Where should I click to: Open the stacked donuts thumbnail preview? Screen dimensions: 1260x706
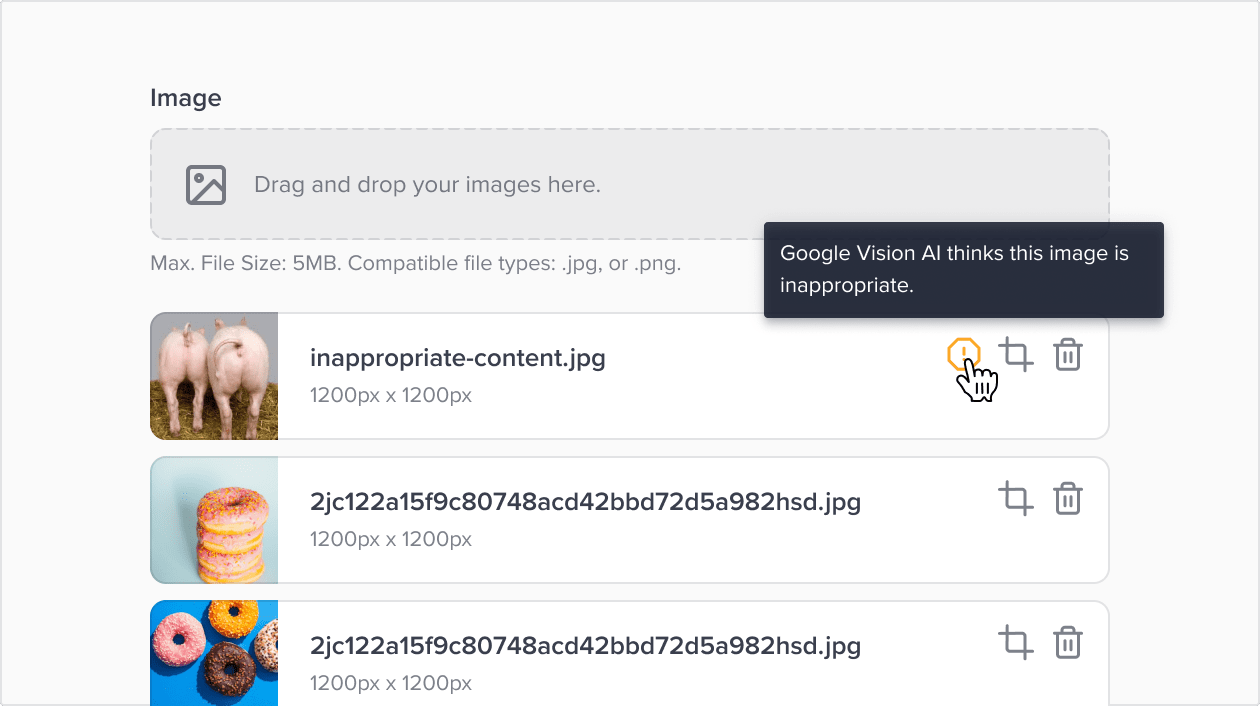pyautogui.click(x=213, y=520)
